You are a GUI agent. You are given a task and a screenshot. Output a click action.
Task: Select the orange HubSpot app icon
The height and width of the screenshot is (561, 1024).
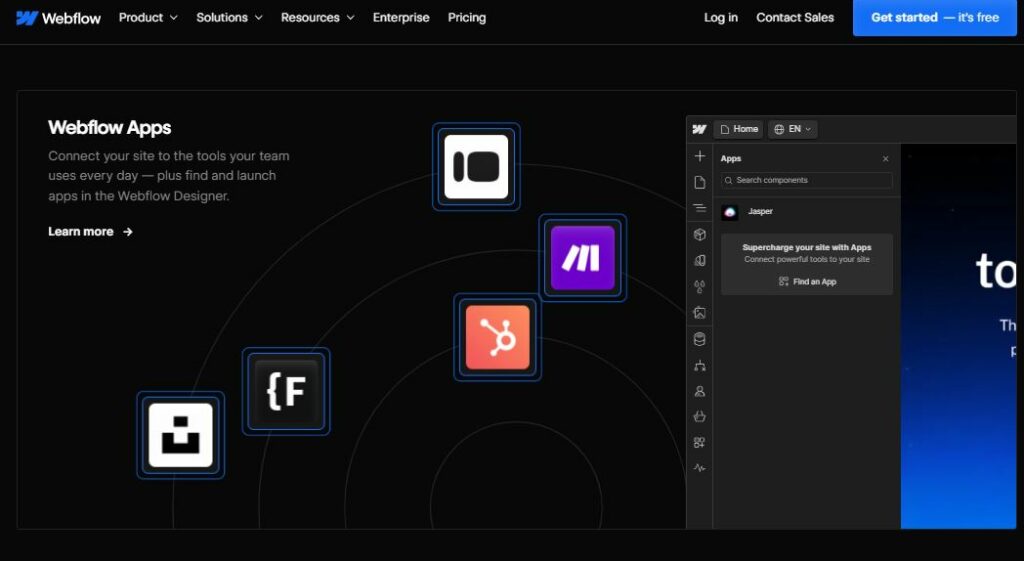tap(498, 337)
